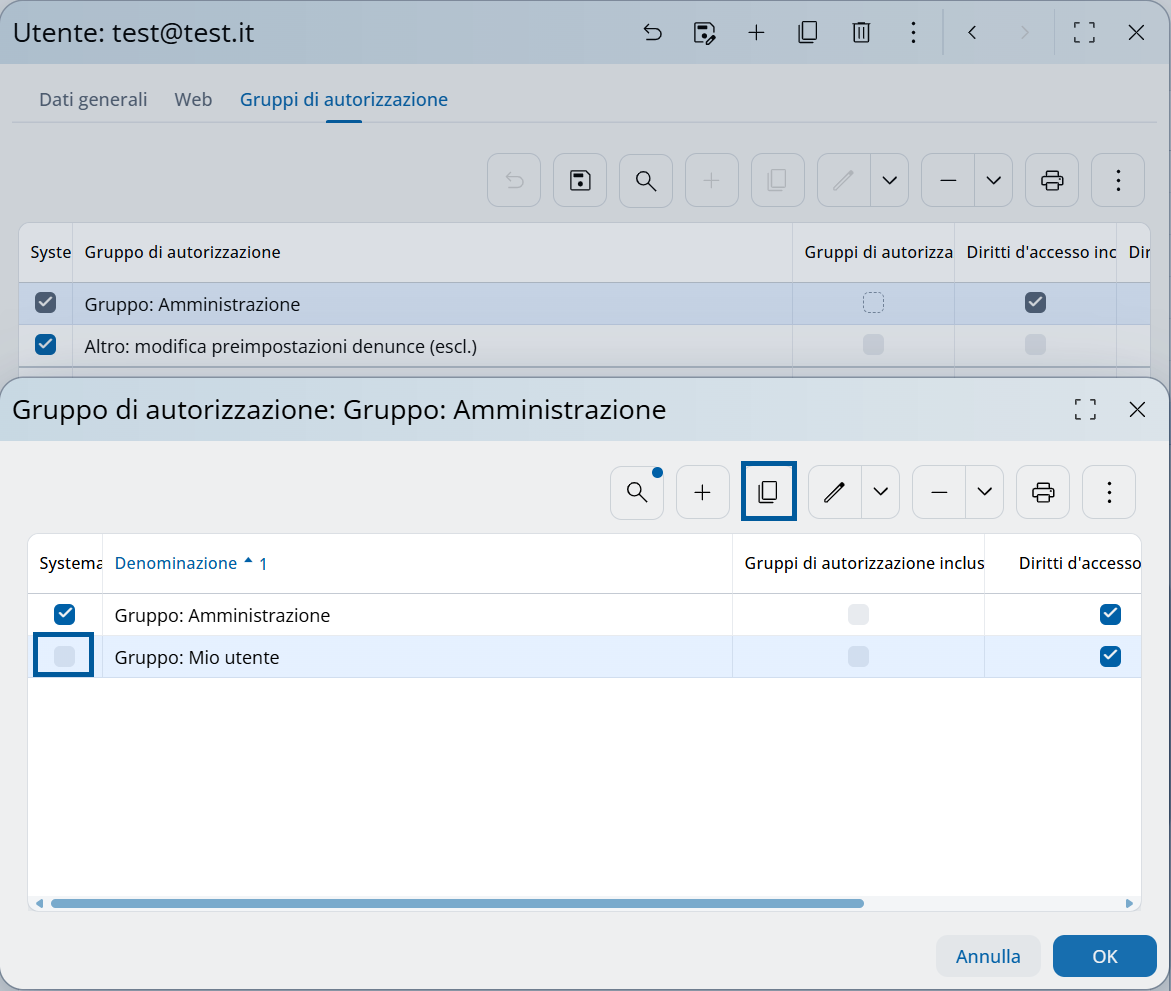This screenshot has height=991, width=1171.
Task: Switch to the Dati generali tab
Action: tap(93, 100)
